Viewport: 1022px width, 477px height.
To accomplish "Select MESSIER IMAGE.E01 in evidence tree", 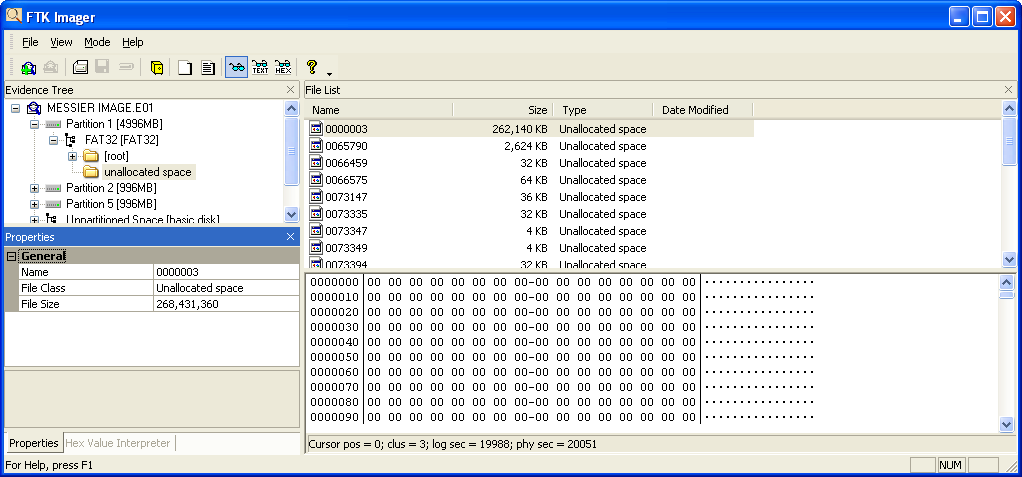I will coord(100,108).
